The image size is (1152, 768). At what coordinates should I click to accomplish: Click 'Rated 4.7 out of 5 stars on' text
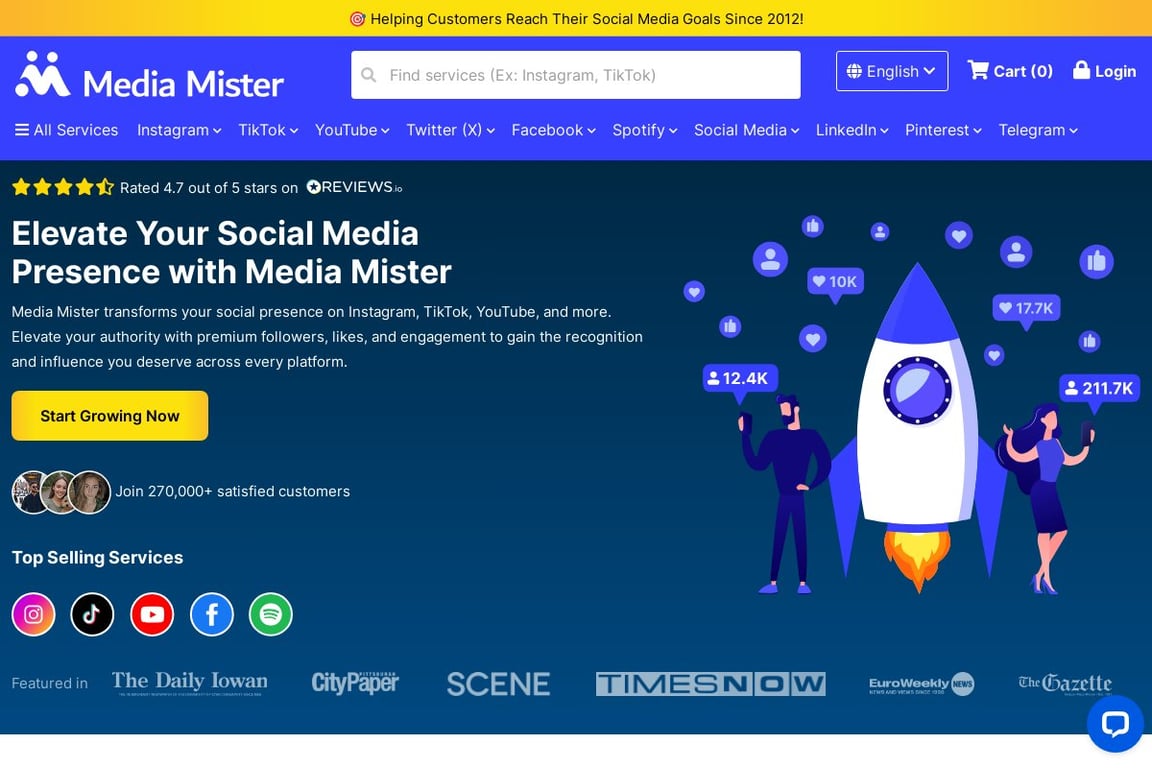[209, 187]
